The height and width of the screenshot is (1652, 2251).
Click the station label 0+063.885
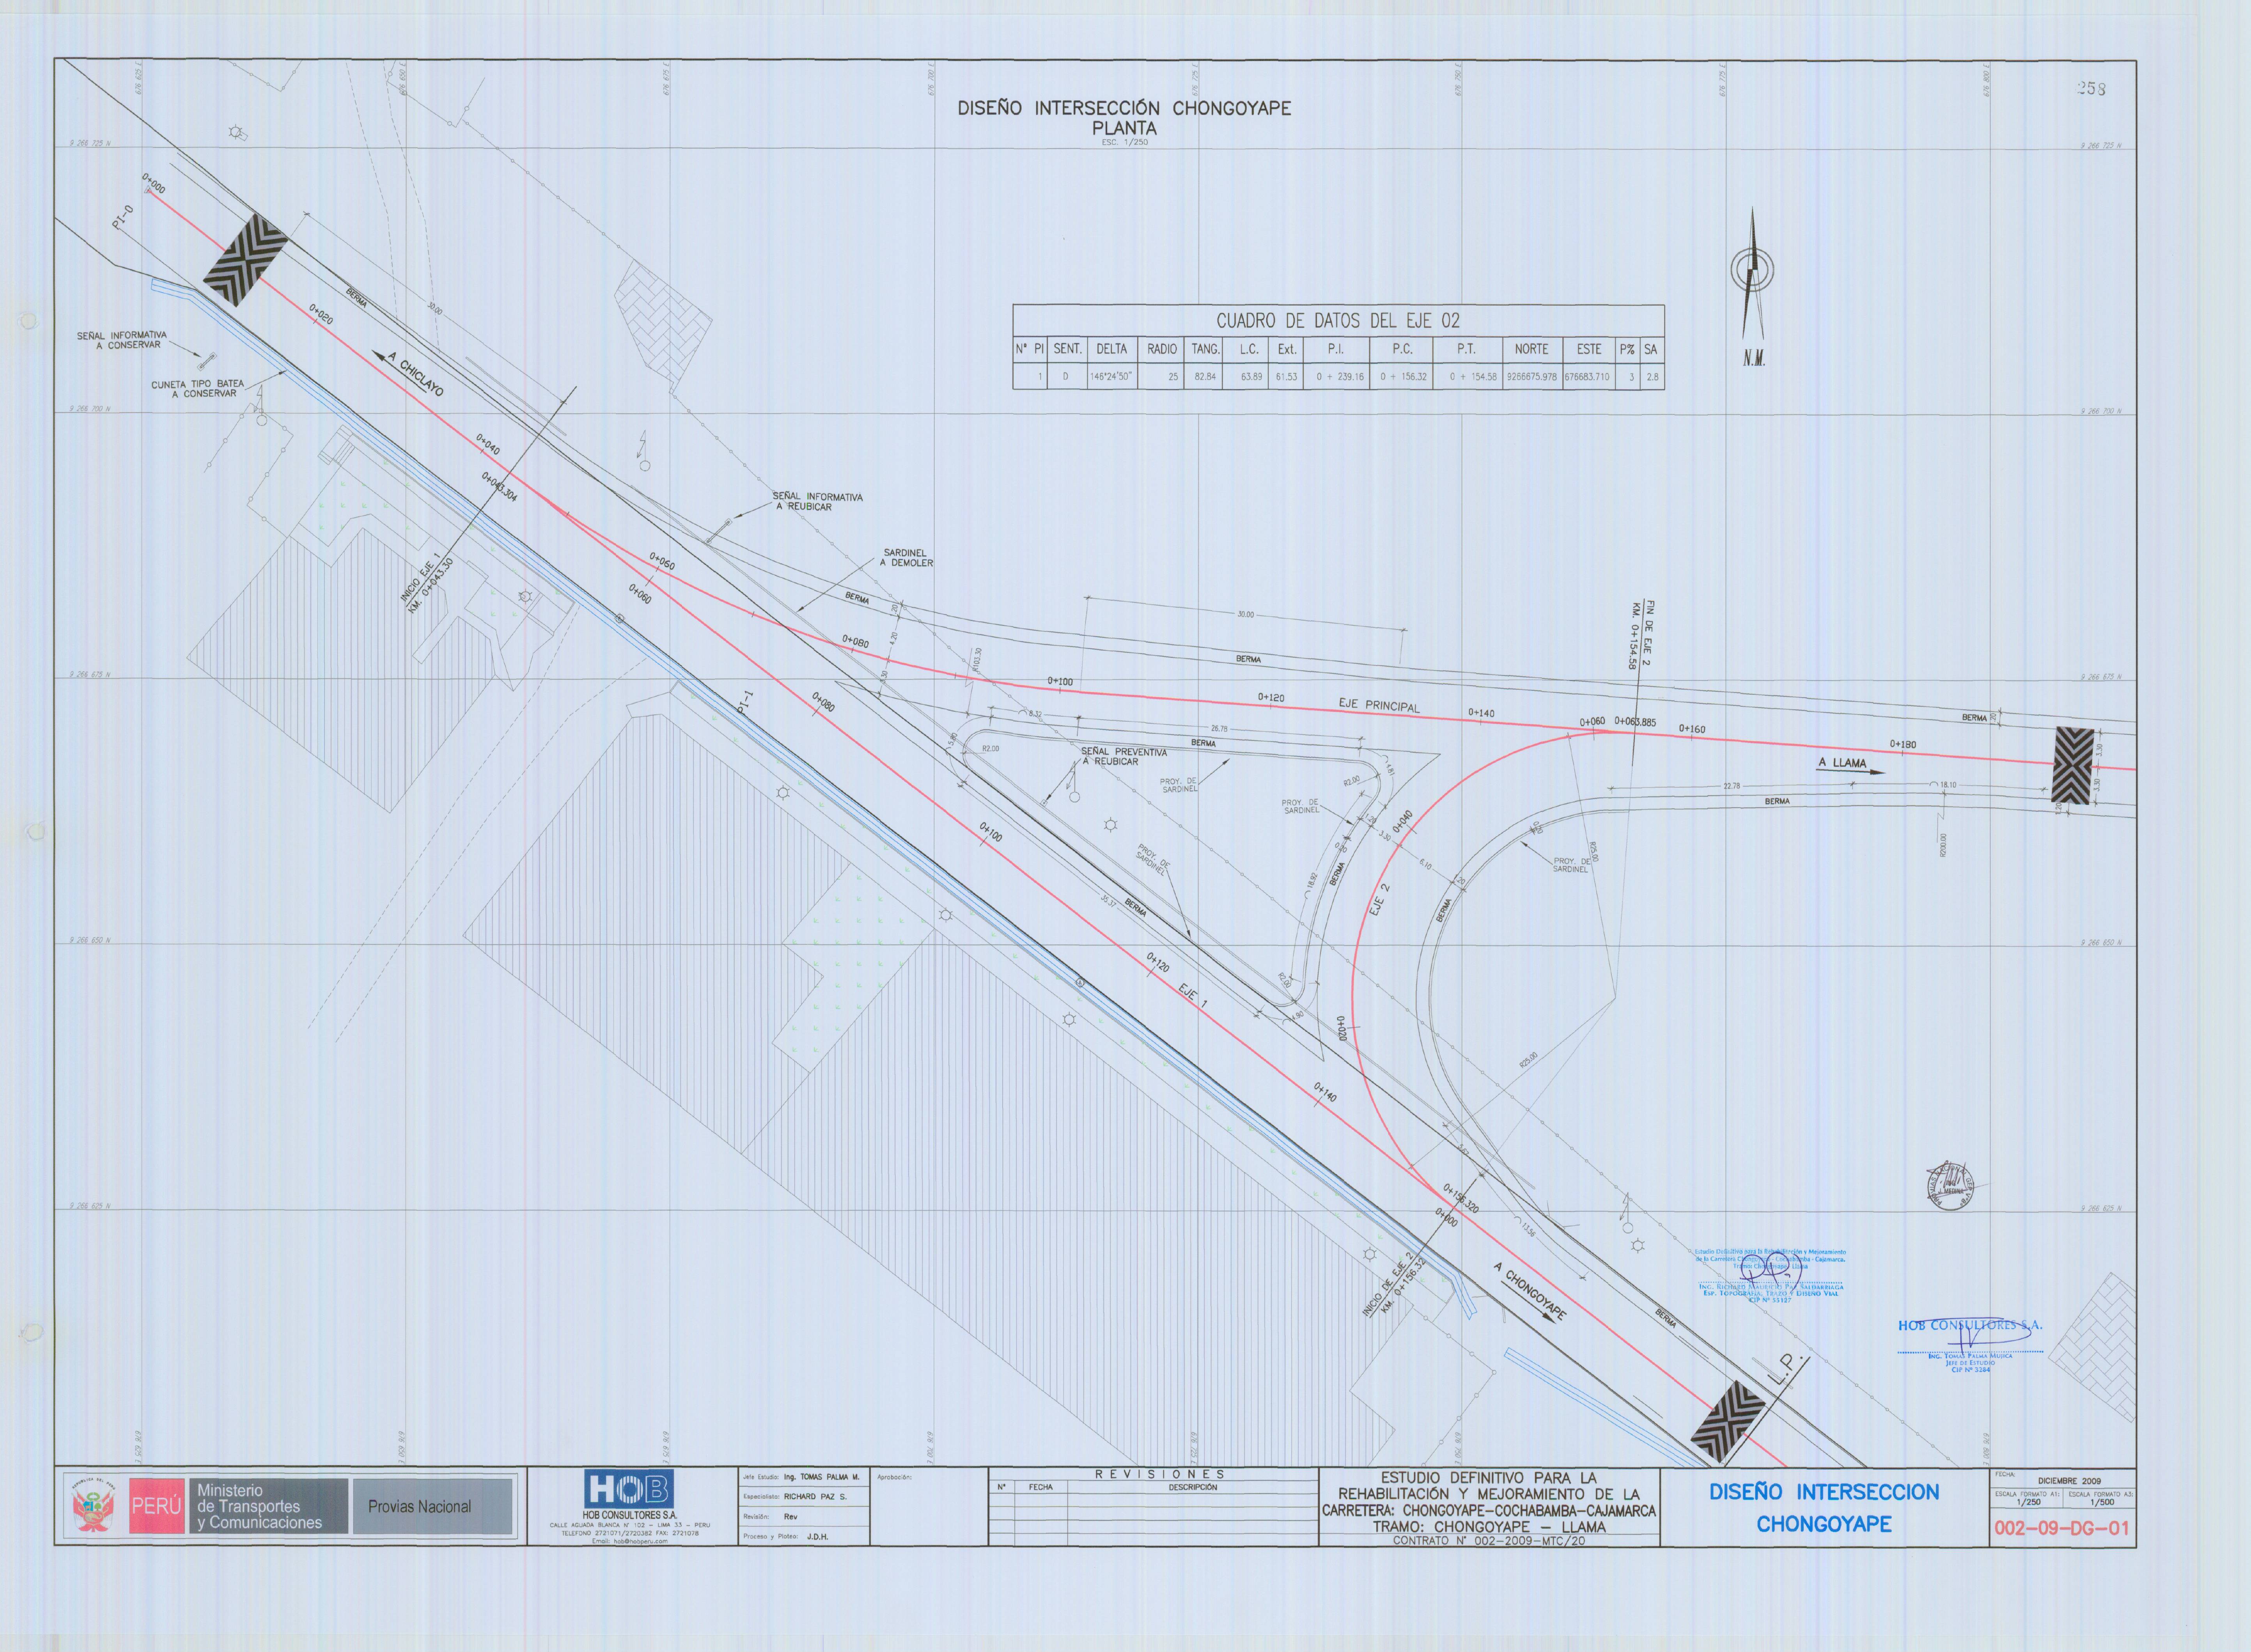[x=1635, y=721]
